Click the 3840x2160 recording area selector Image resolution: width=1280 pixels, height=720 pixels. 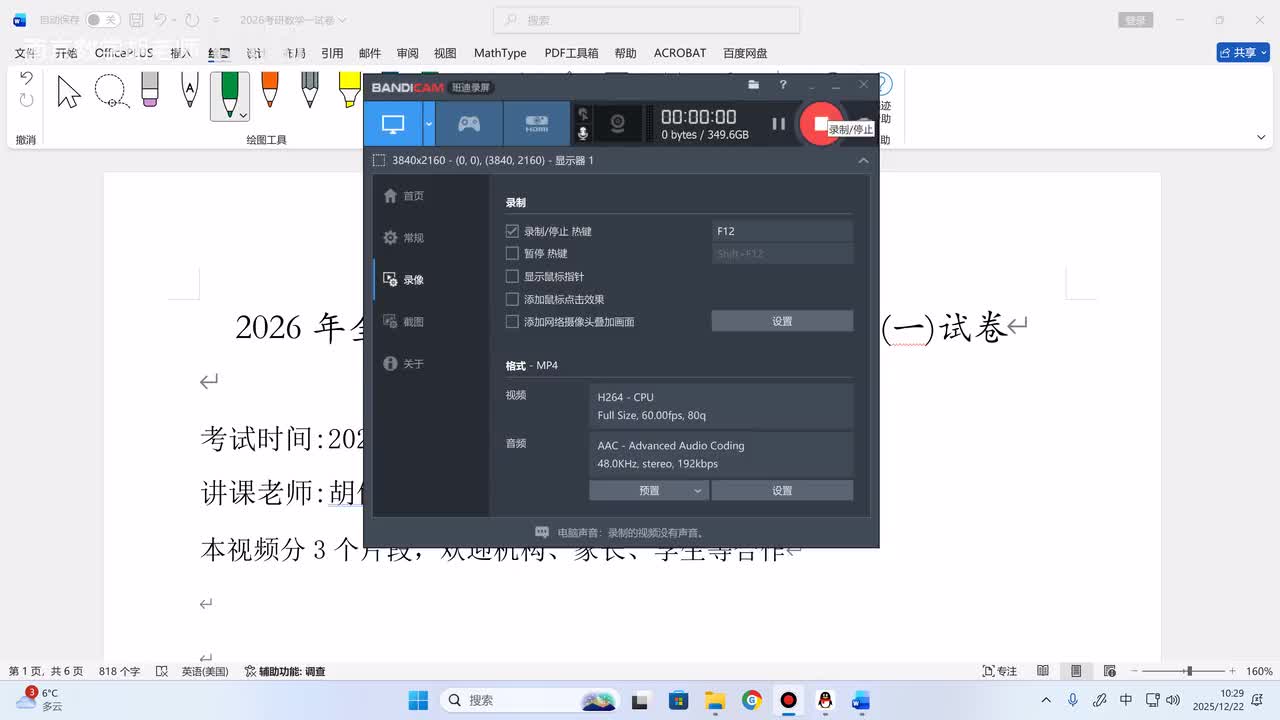(484, 160)
